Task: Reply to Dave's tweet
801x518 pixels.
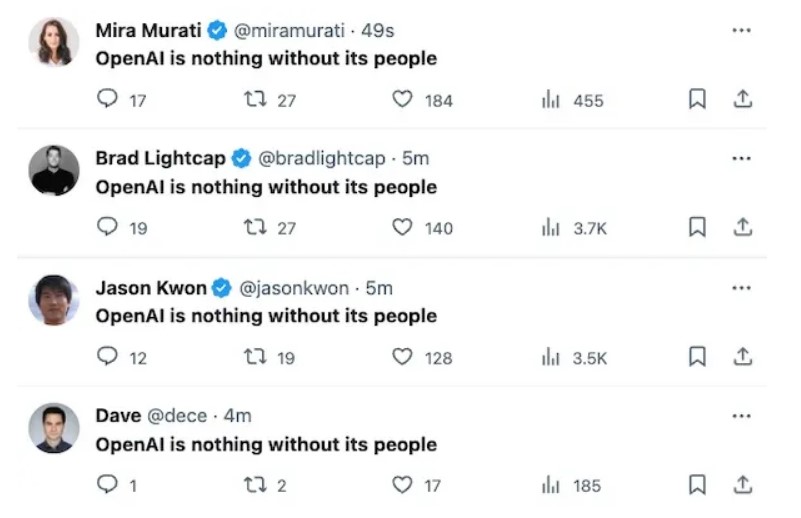Action: [x=108, y=485]
